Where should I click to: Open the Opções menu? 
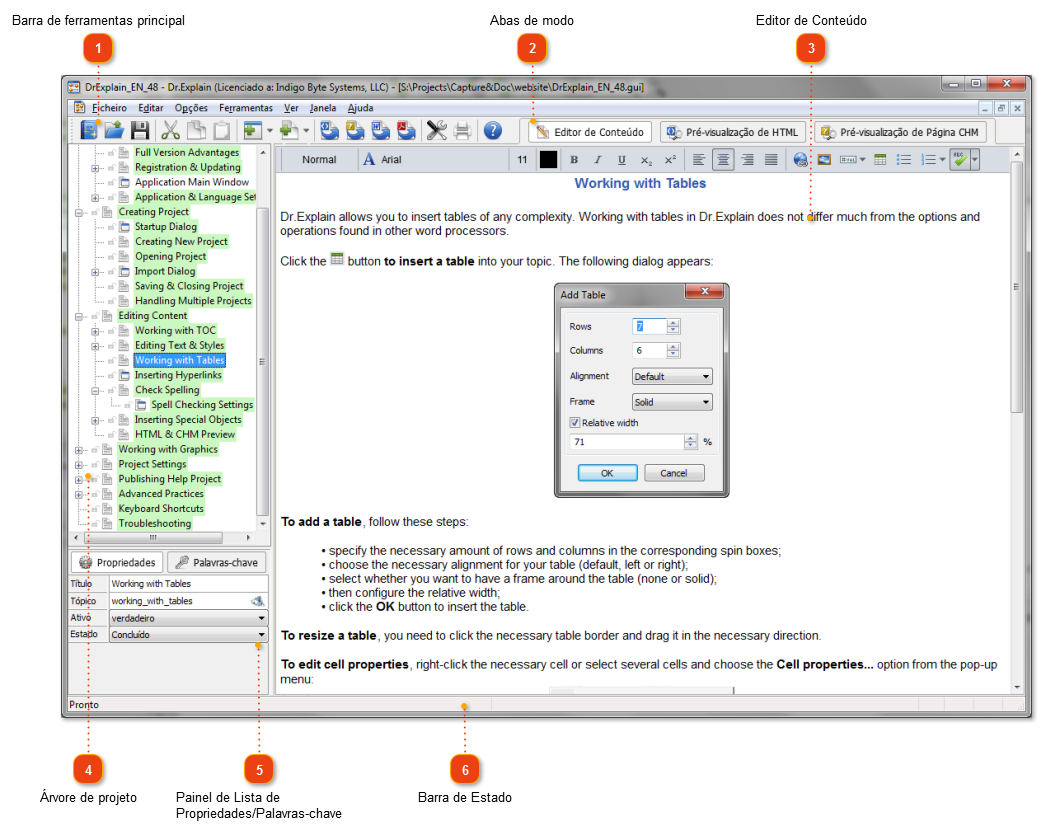[x=191, y=108]
